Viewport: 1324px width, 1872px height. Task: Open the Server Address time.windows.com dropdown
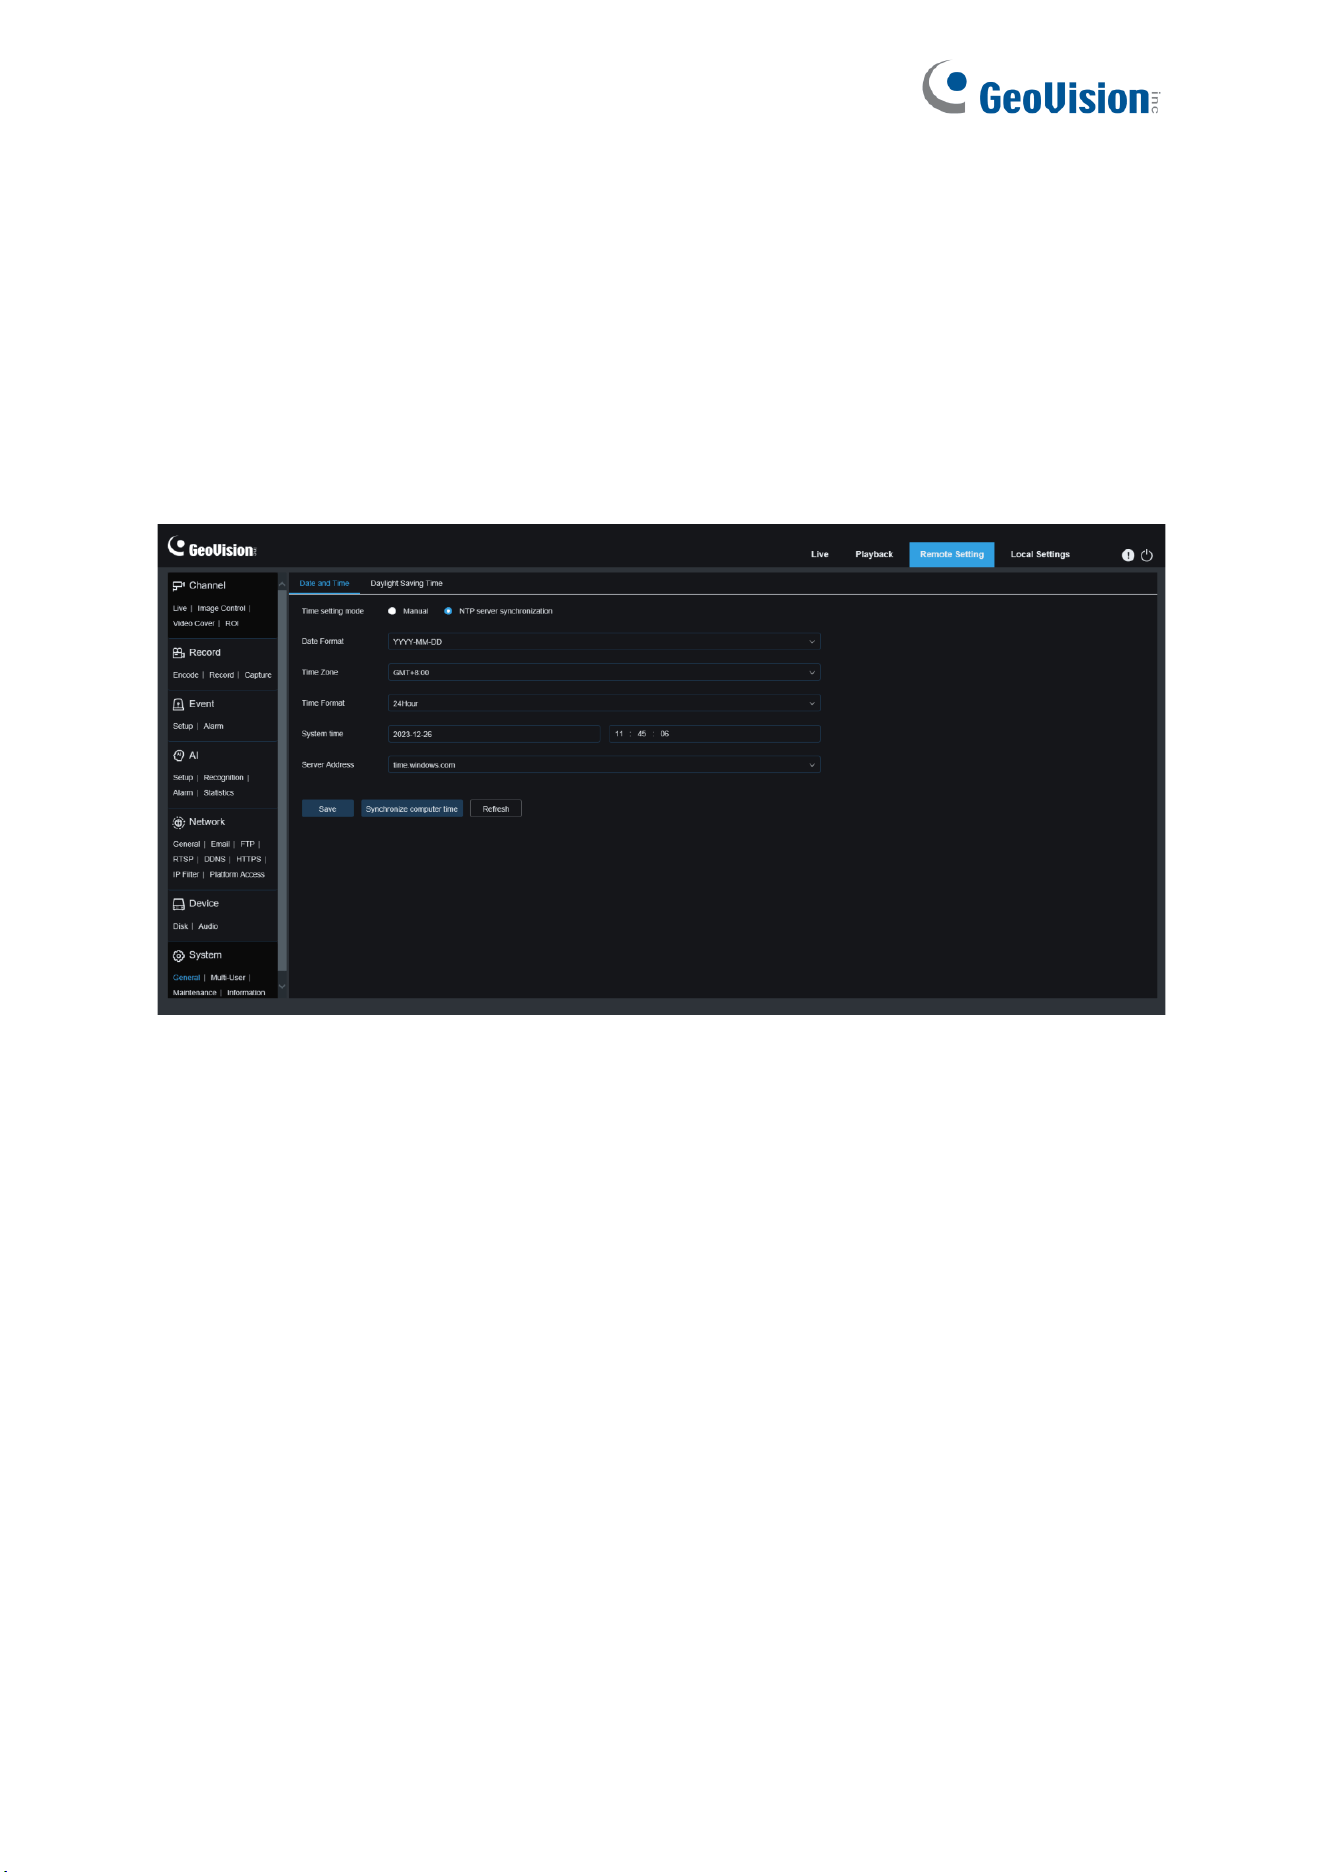tap(604, 765)
